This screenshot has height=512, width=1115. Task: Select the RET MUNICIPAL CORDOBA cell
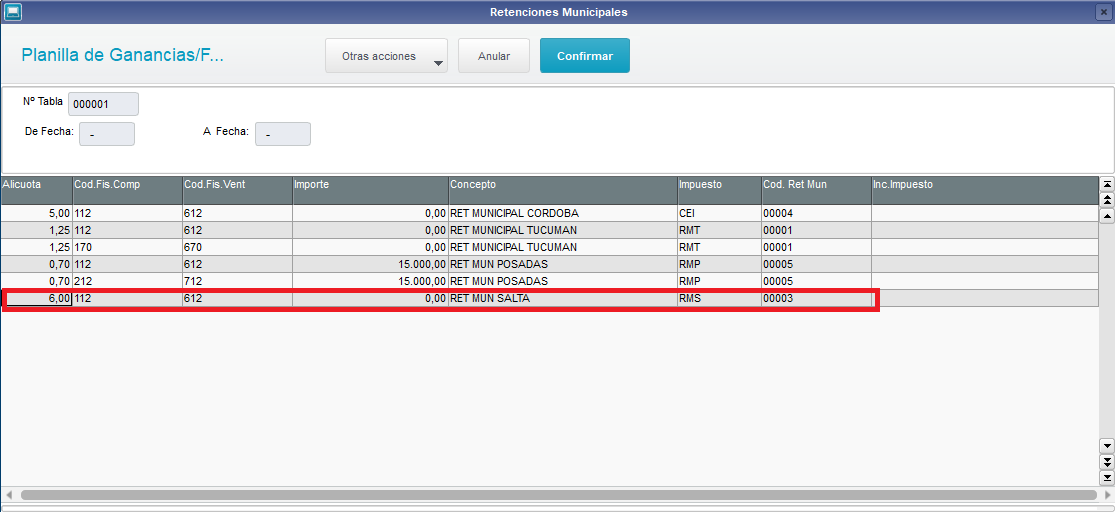coord(563,213)
